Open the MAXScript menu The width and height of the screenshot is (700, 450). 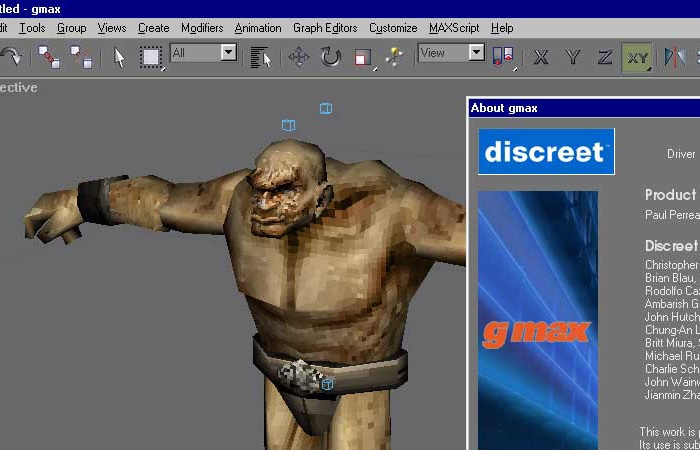(454, 28)
